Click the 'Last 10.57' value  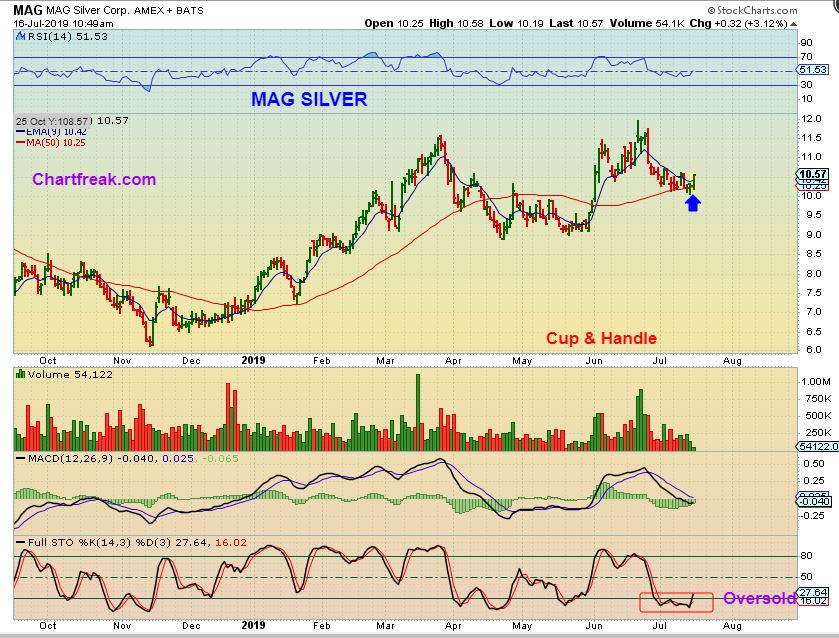point(576,24)
